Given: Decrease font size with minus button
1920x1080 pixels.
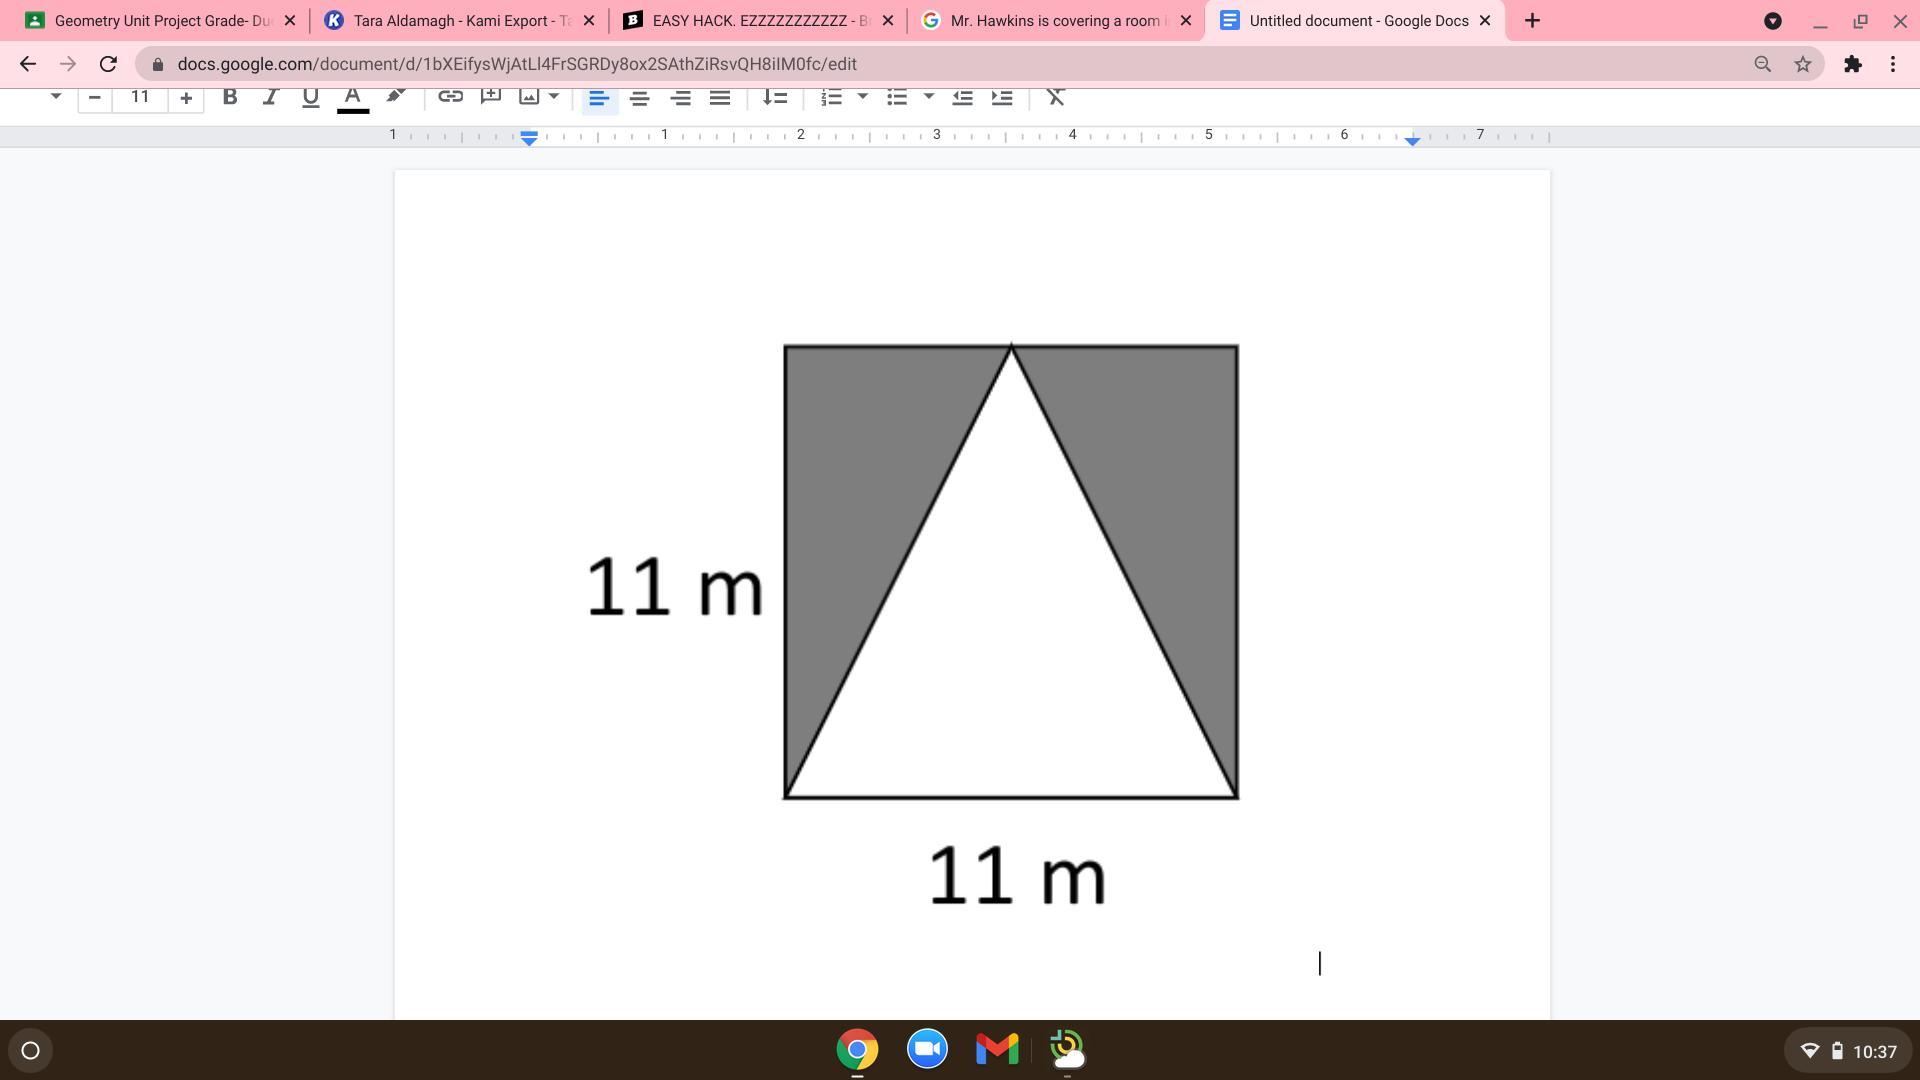Looking at the screenshot, I should 95,97.
